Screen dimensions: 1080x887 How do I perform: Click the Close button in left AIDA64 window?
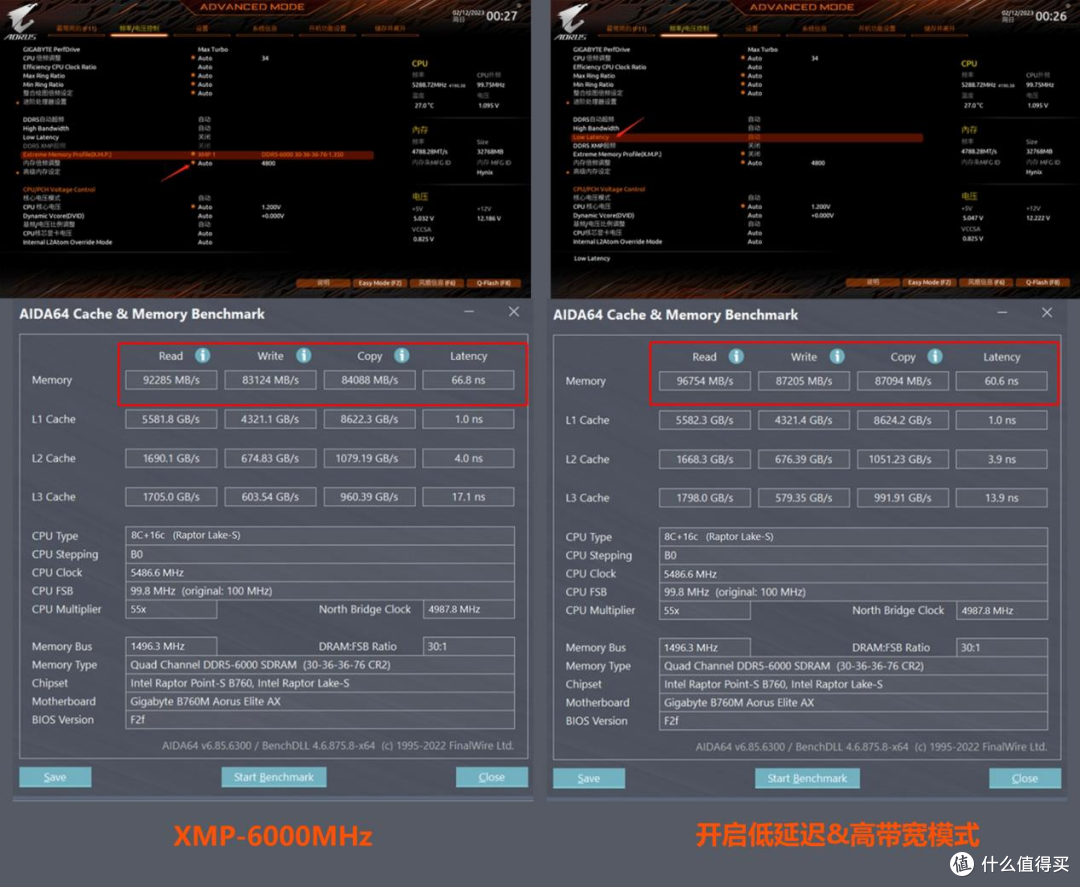[x=492, y=777]
